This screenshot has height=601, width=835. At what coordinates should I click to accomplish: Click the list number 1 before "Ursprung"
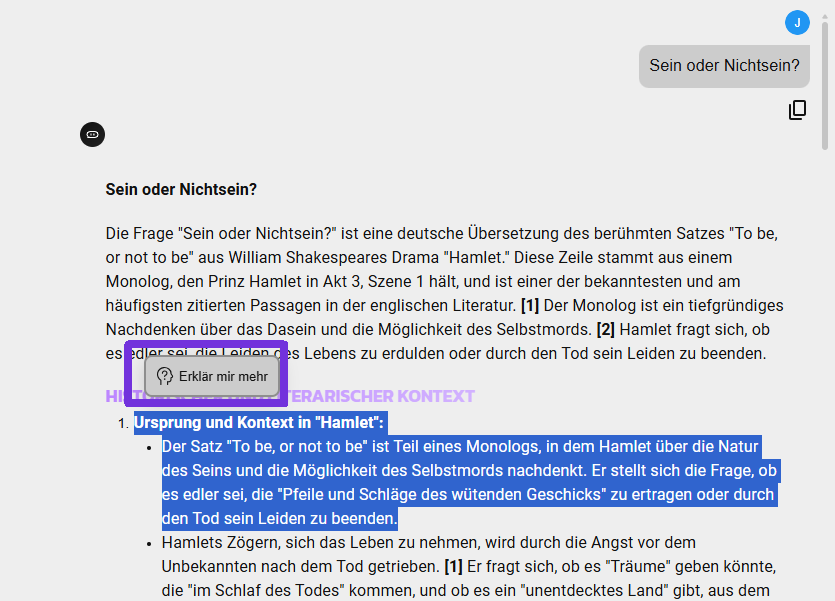coord(122,423)
